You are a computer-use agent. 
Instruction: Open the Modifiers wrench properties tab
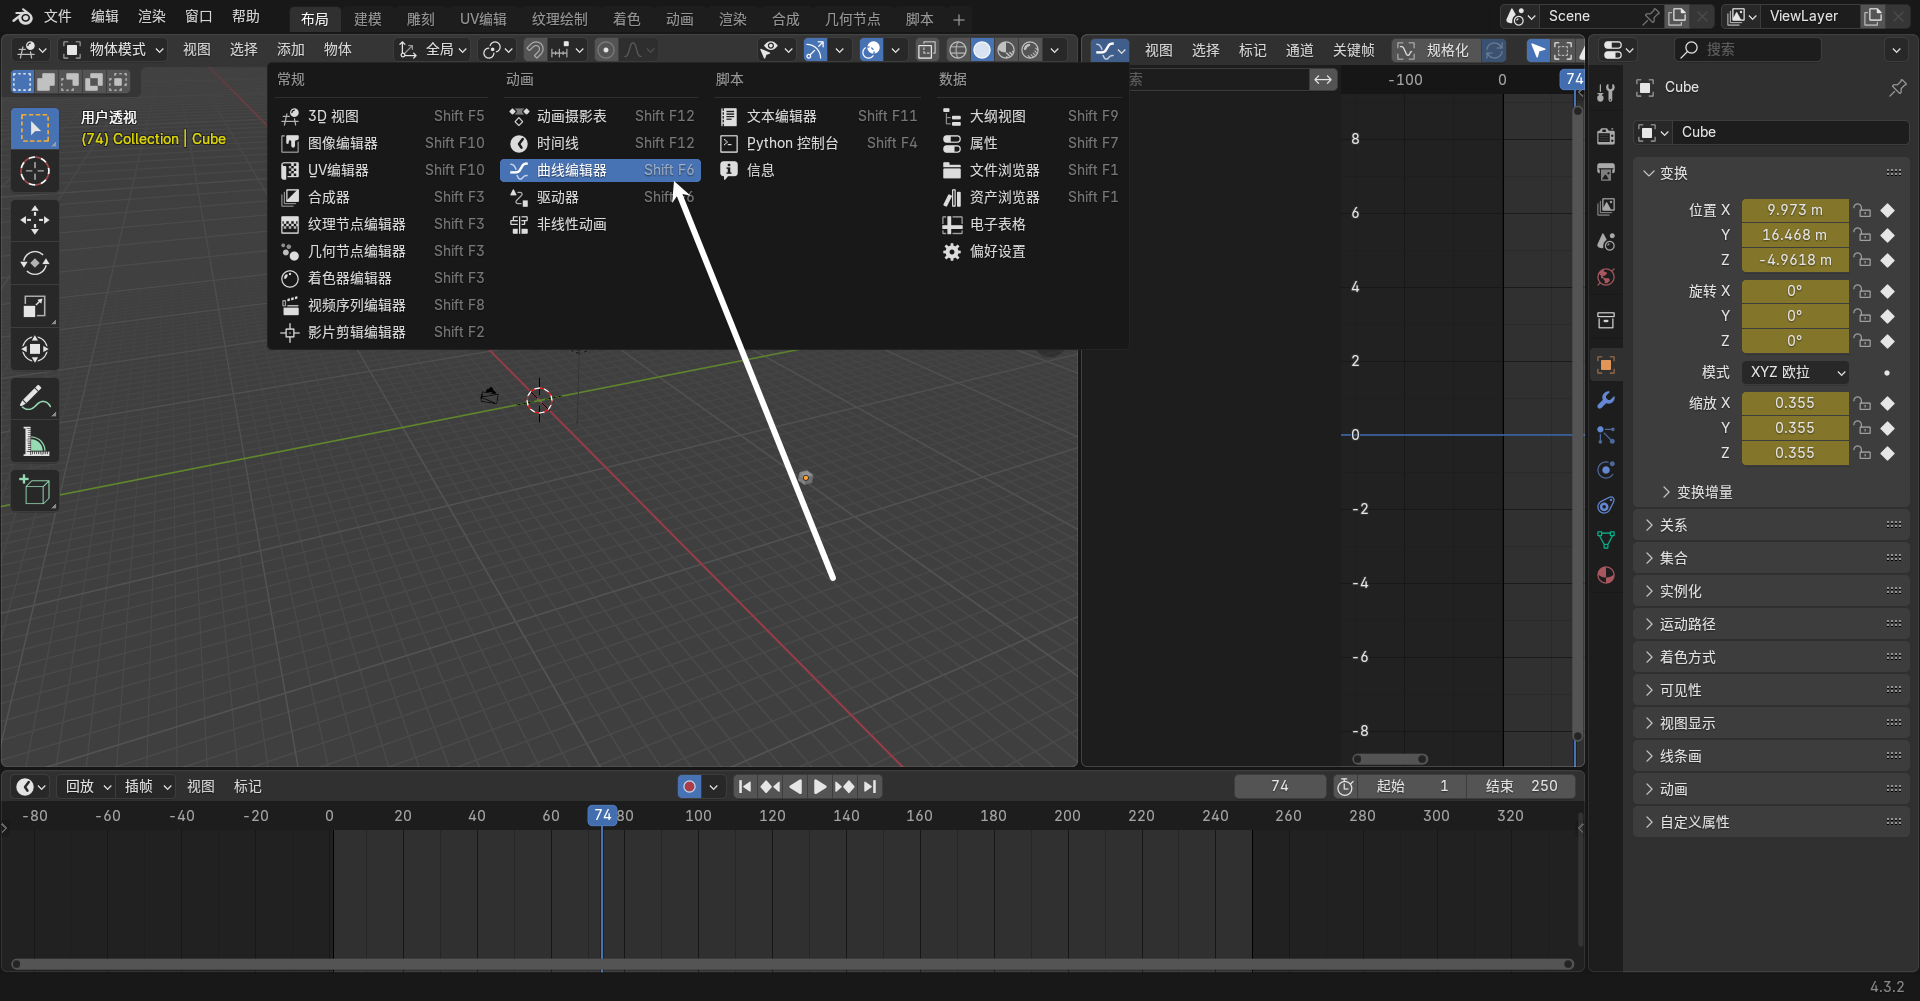coord(1606,400)
